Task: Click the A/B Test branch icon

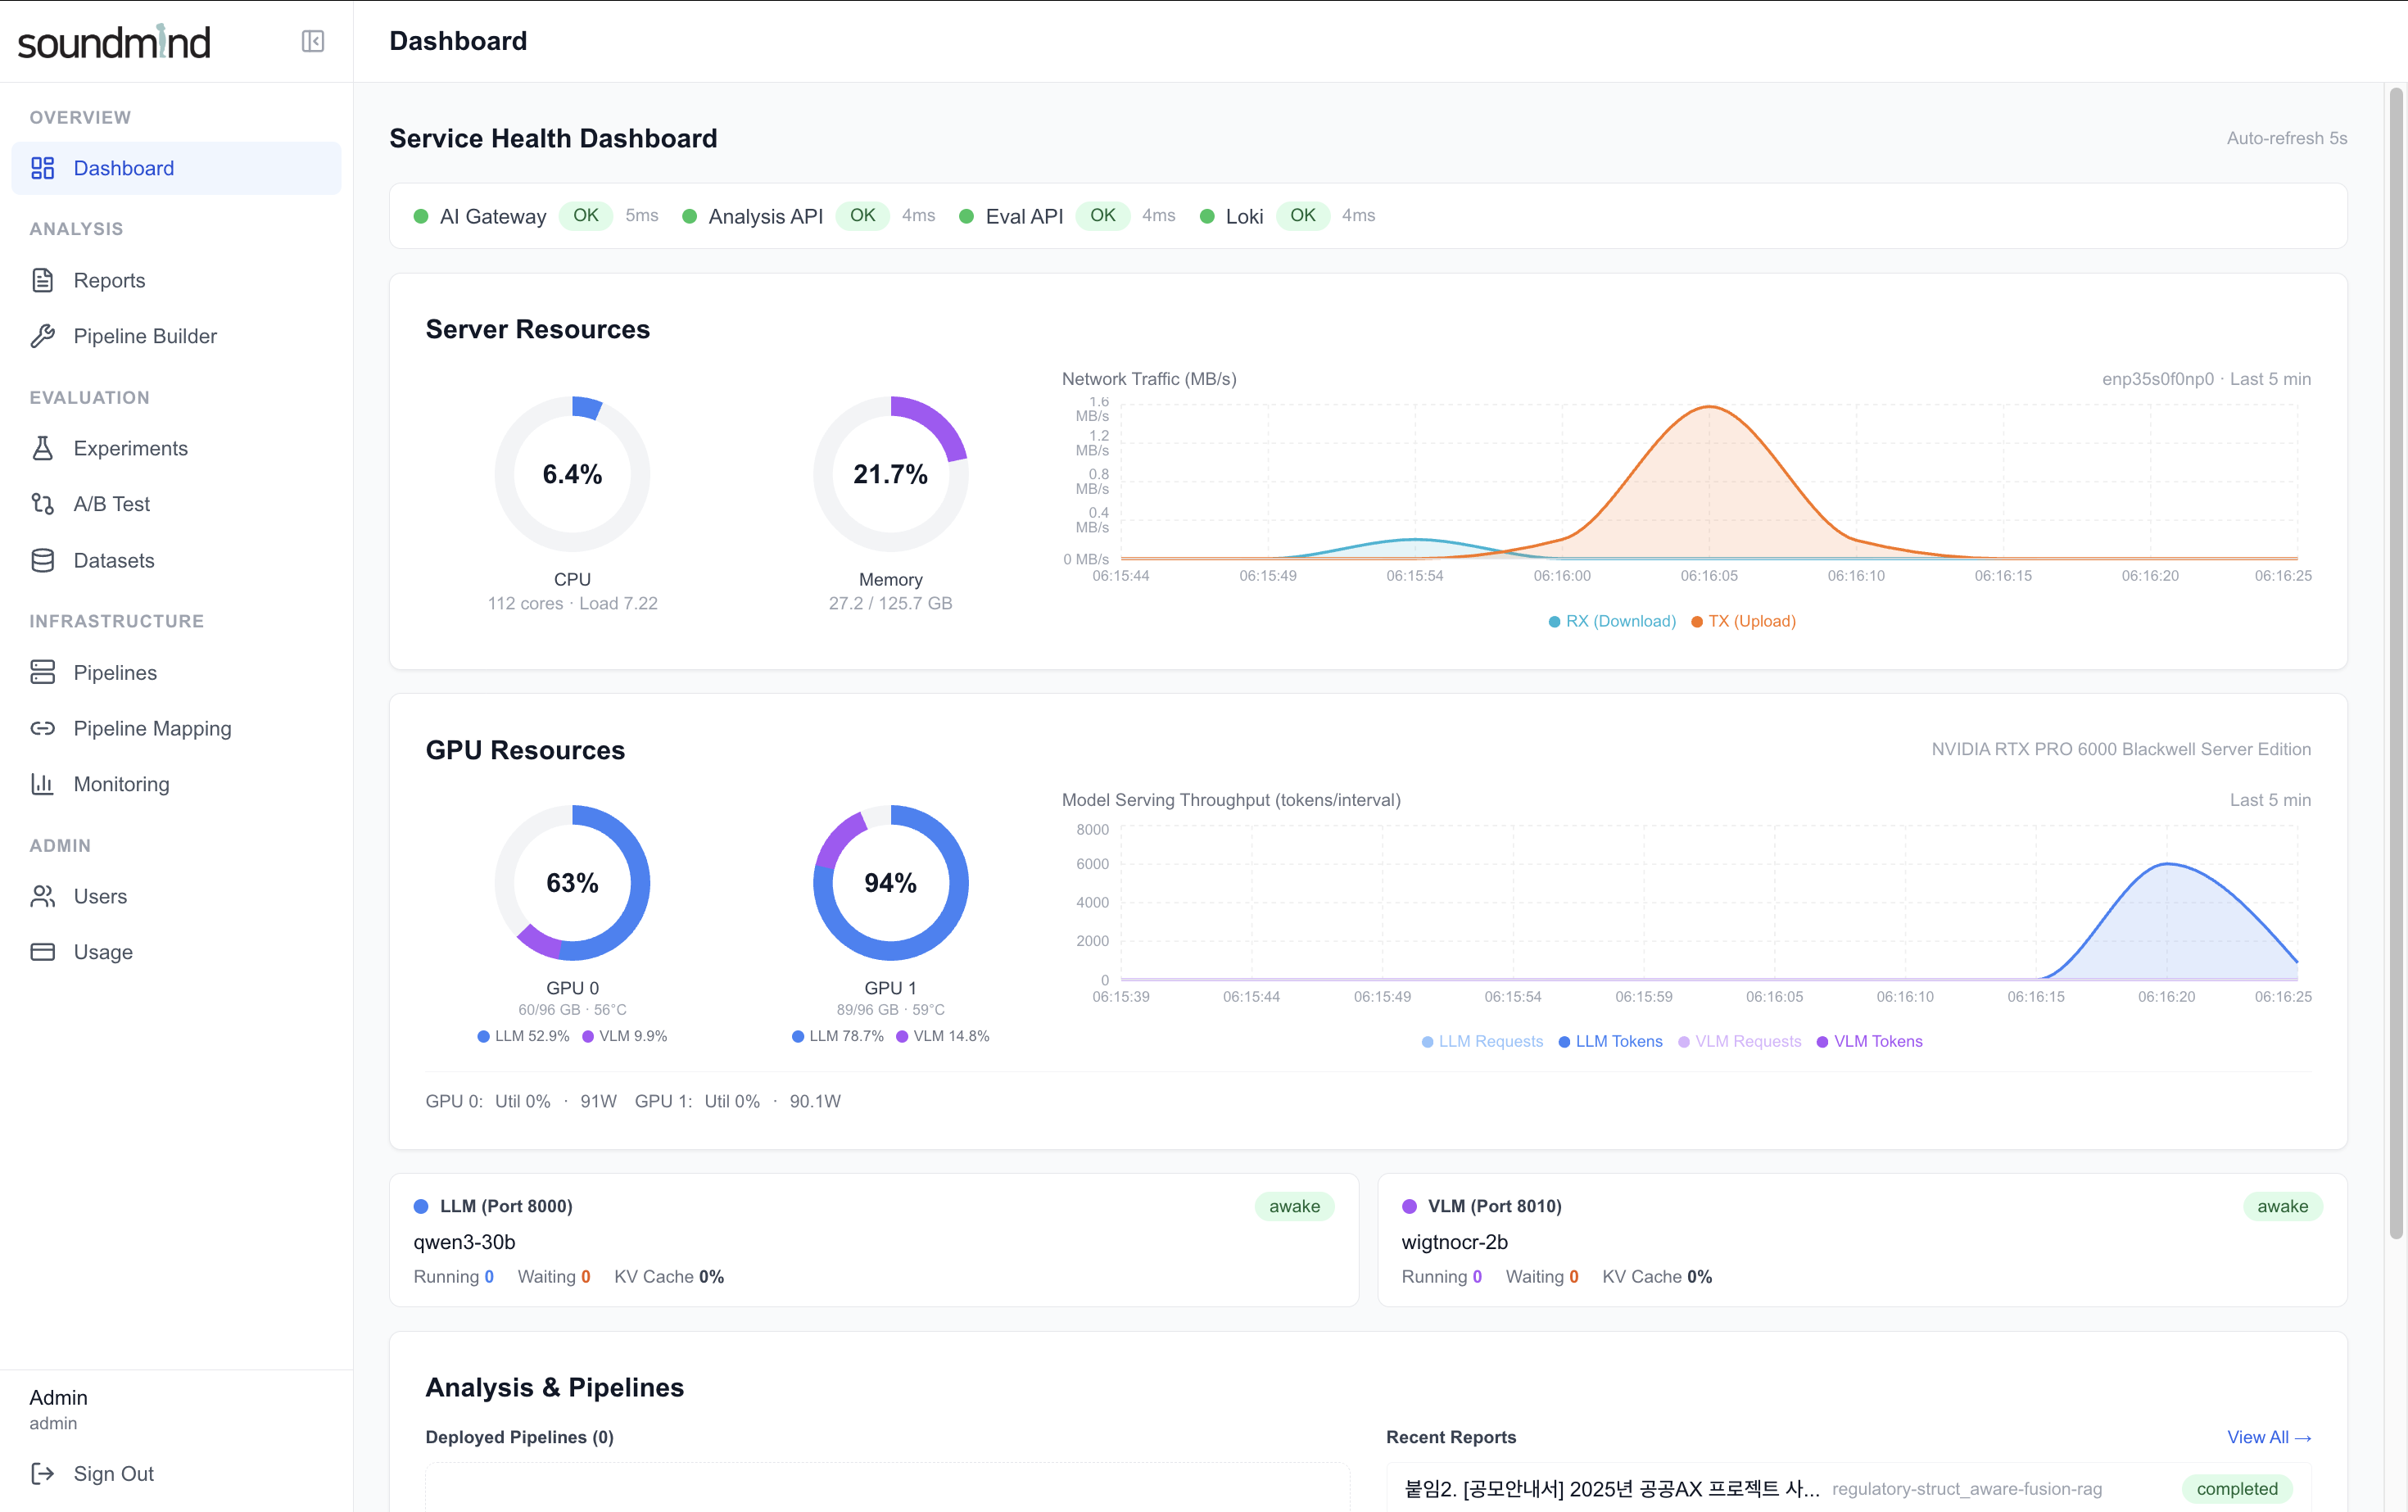Action: (43, 504)
